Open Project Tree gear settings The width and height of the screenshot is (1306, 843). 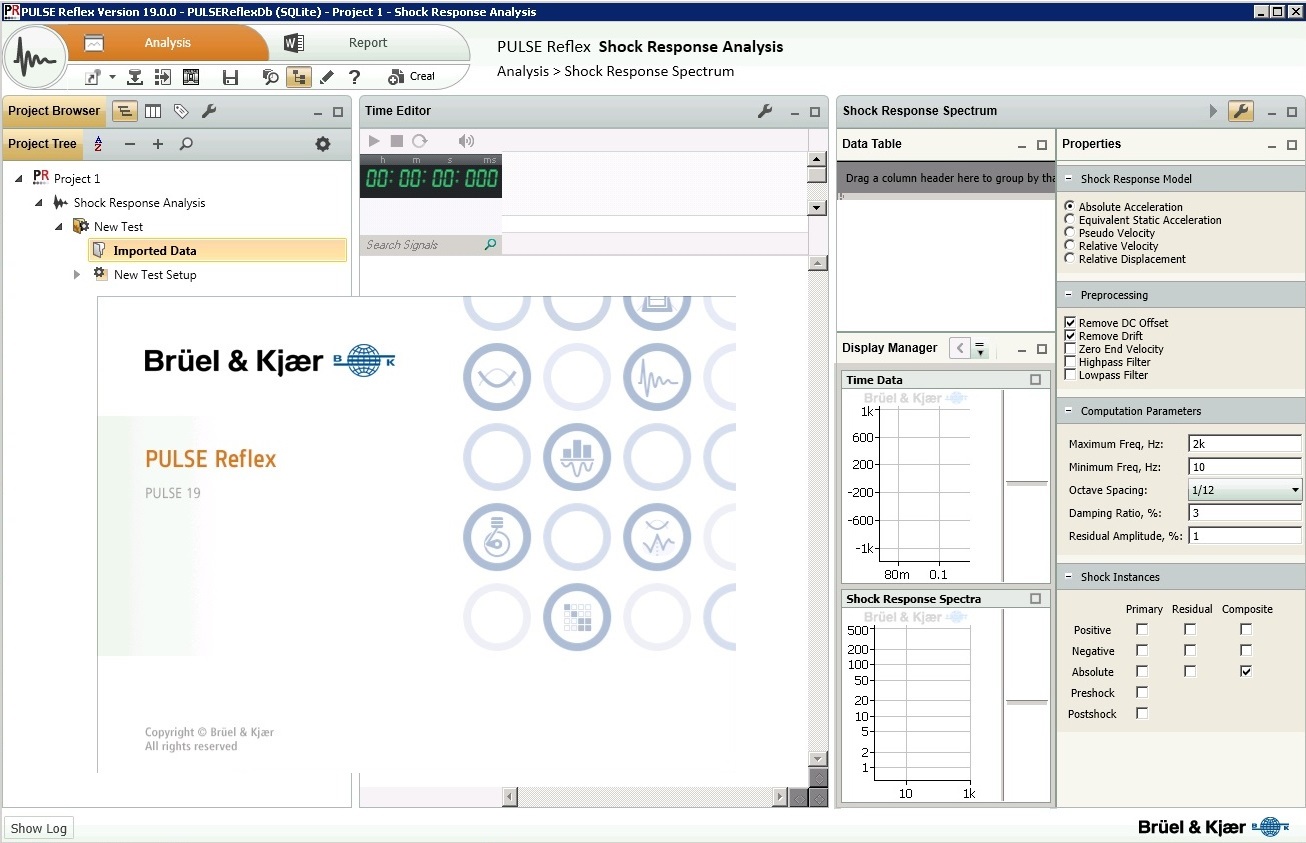[323, 144]
